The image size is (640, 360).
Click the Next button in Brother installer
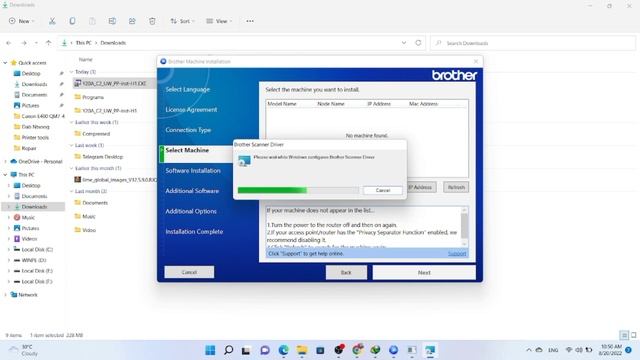[424, 272]
